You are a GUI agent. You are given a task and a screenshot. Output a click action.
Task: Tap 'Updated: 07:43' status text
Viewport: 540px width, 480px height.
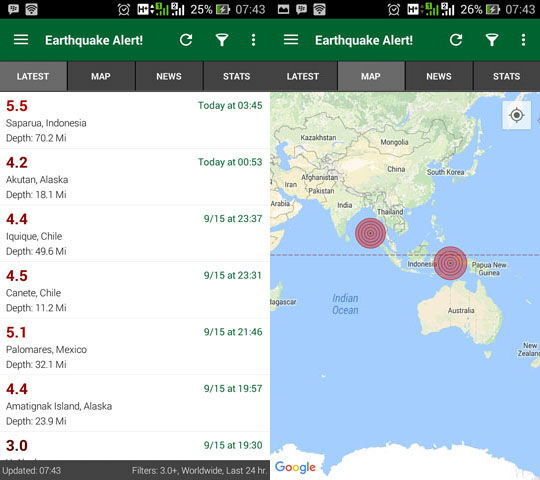pyautogui.click(x=32, y=470)
